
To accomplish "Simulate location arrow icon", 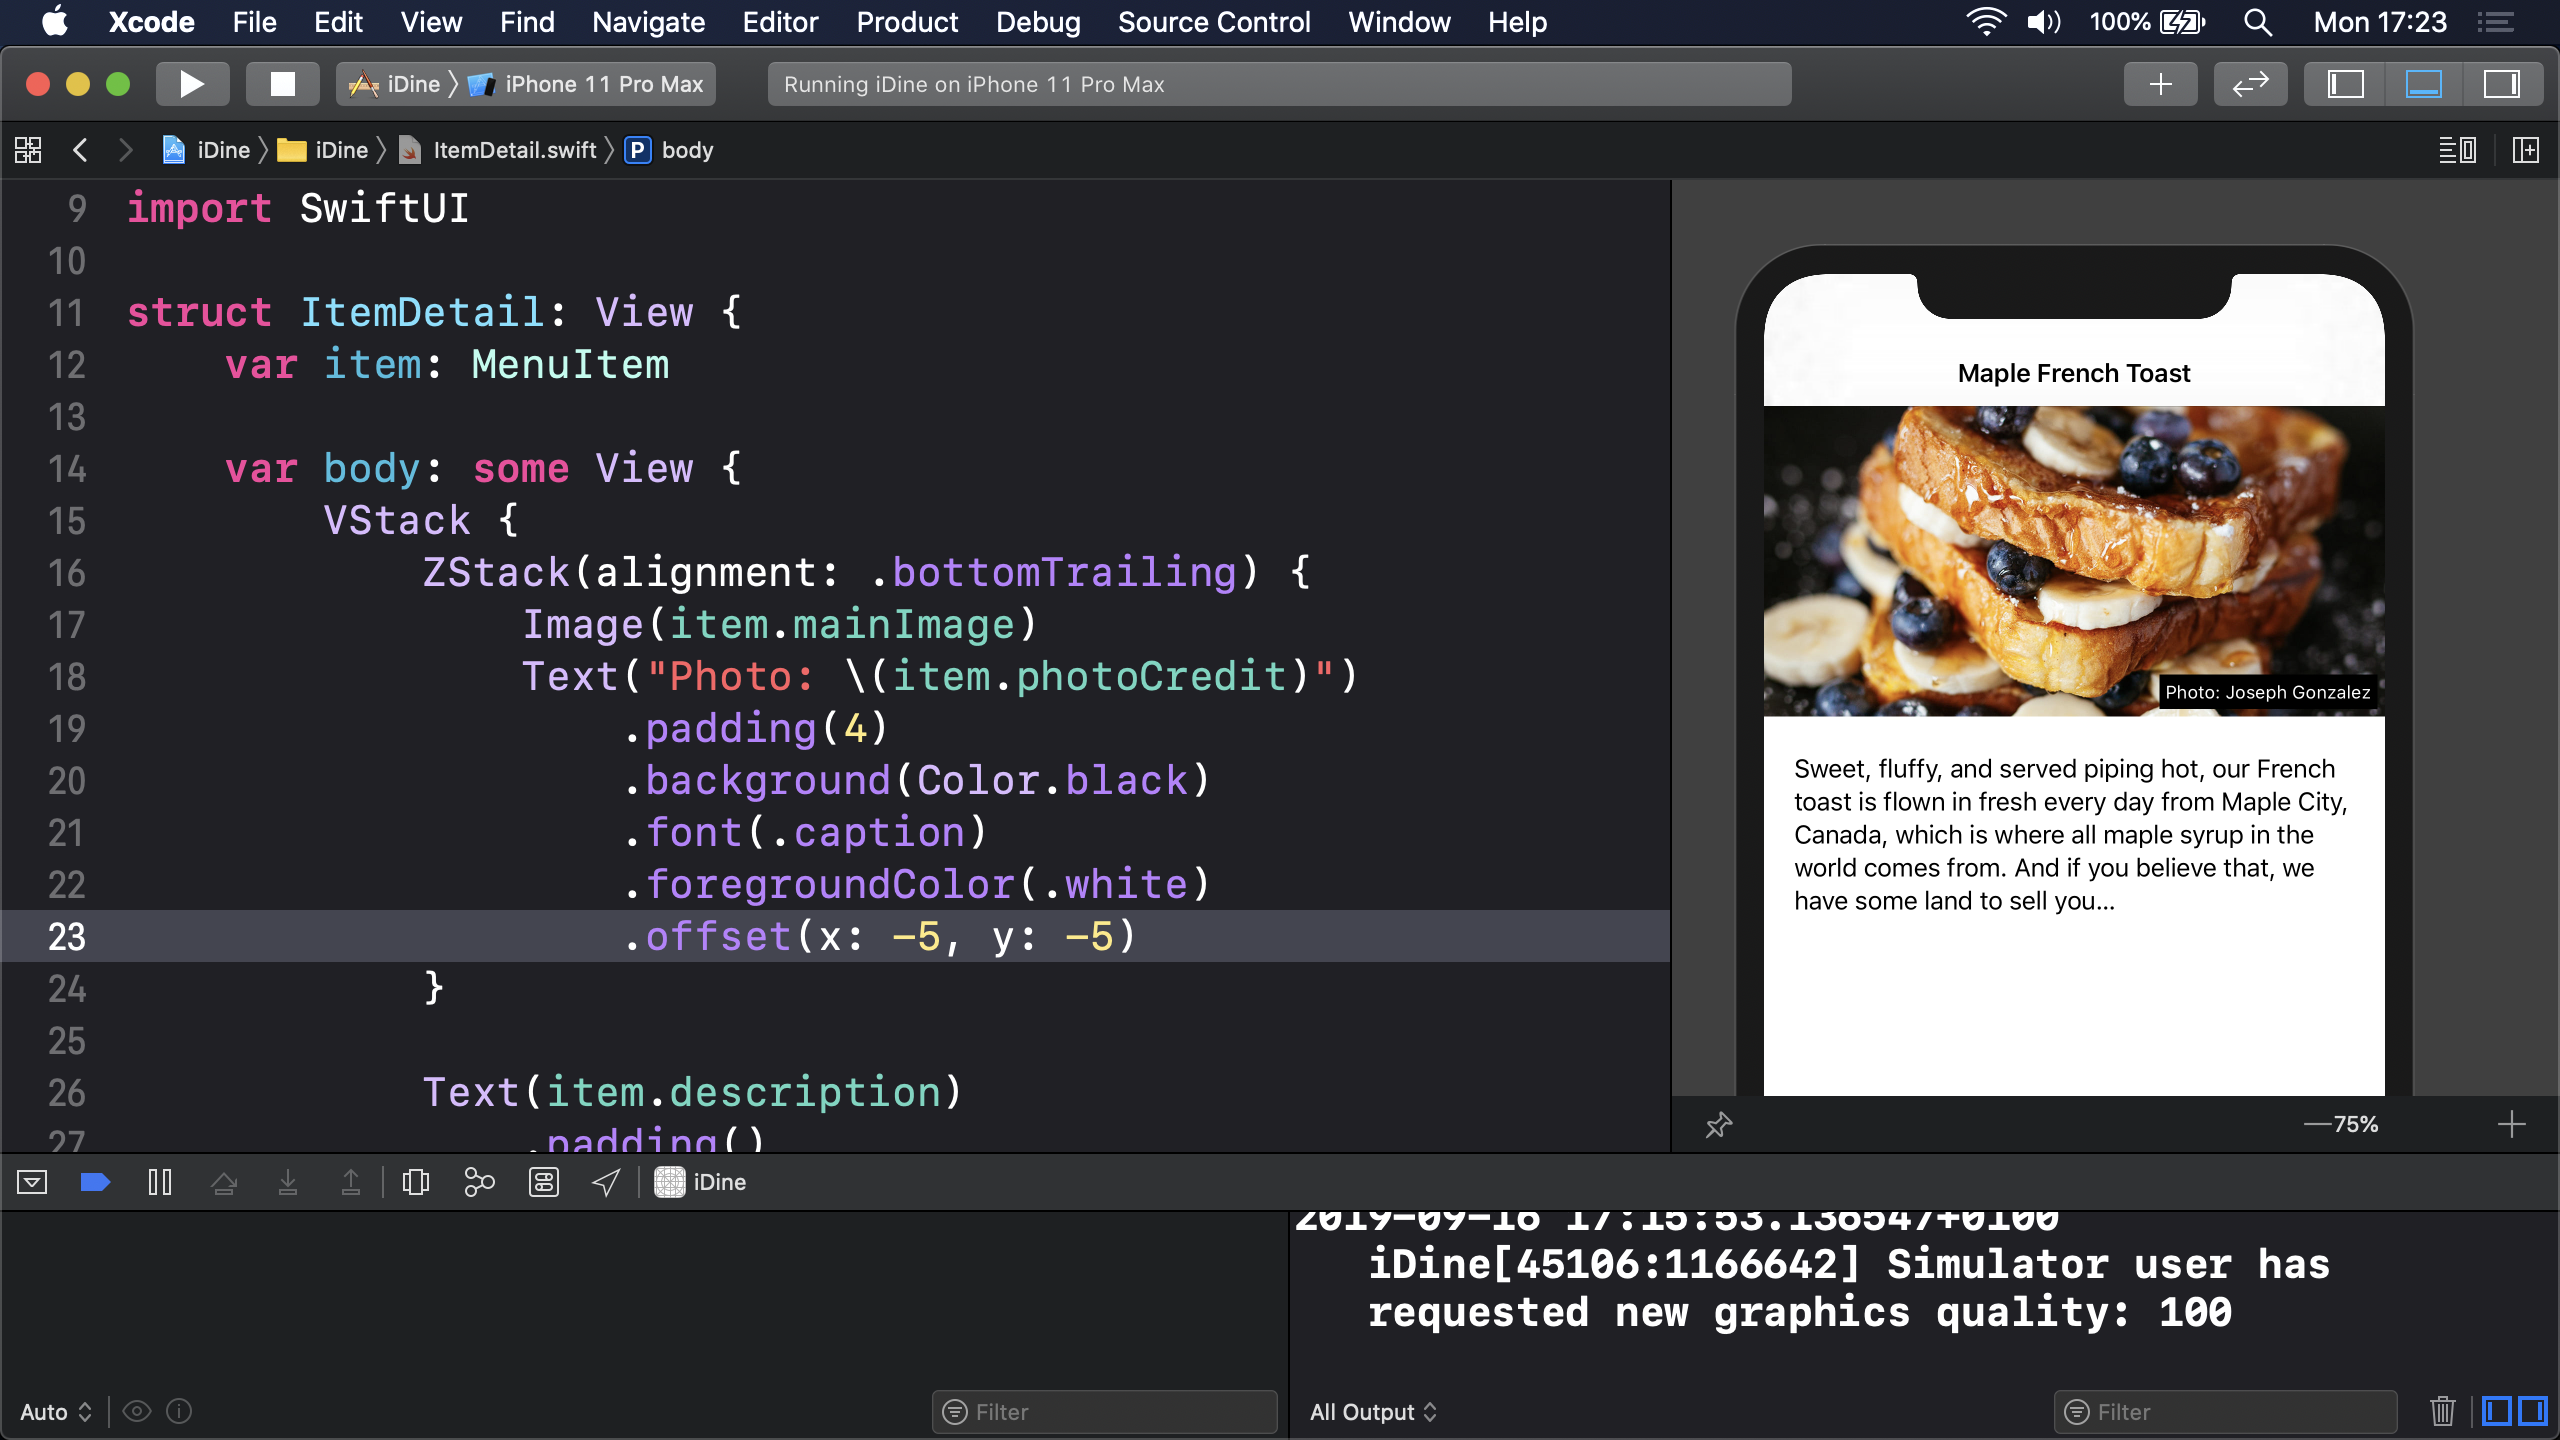I will (x=605, y=1183).
